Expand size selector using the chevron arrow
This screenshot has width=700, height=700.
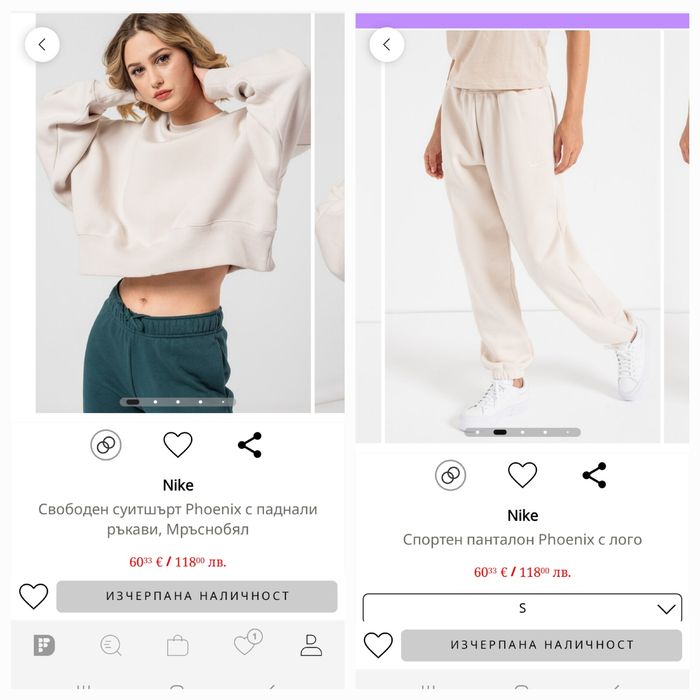point(666,609)
